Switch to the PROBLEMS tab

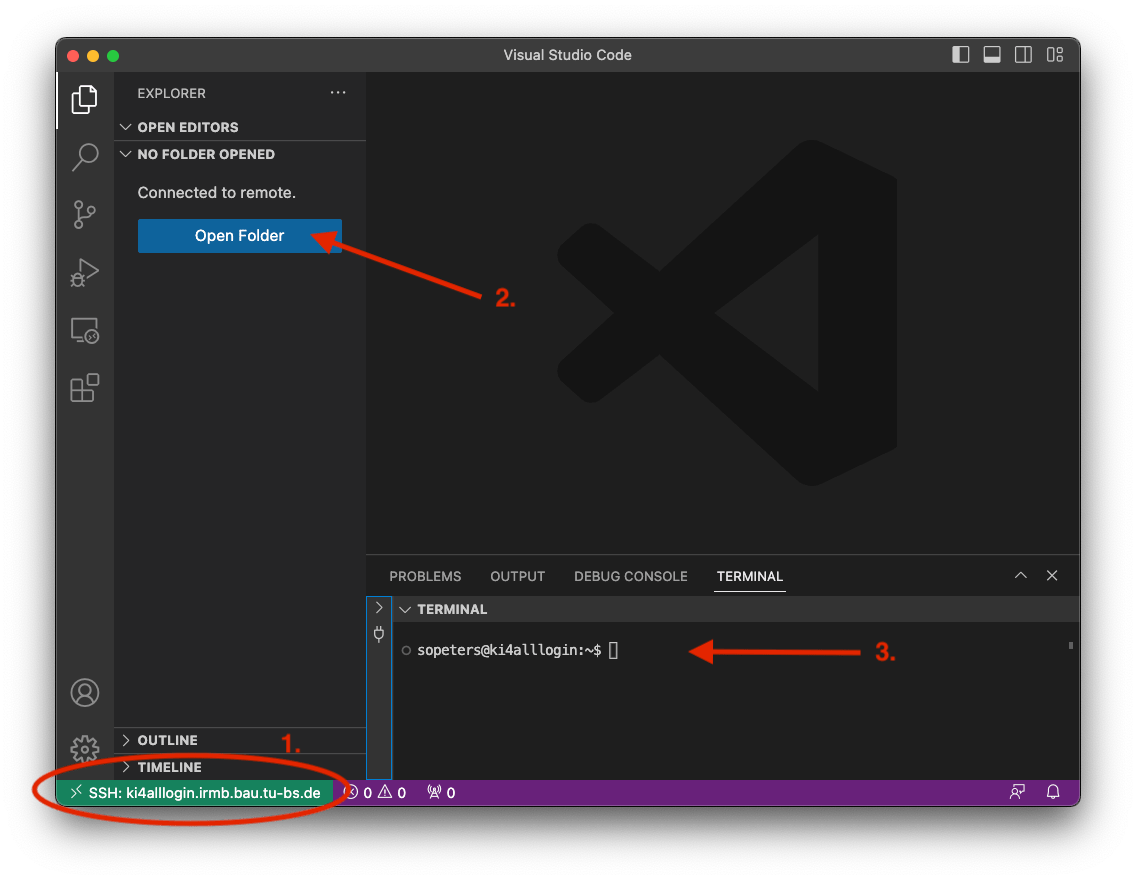pyautogui.click(x=425, y=577)
